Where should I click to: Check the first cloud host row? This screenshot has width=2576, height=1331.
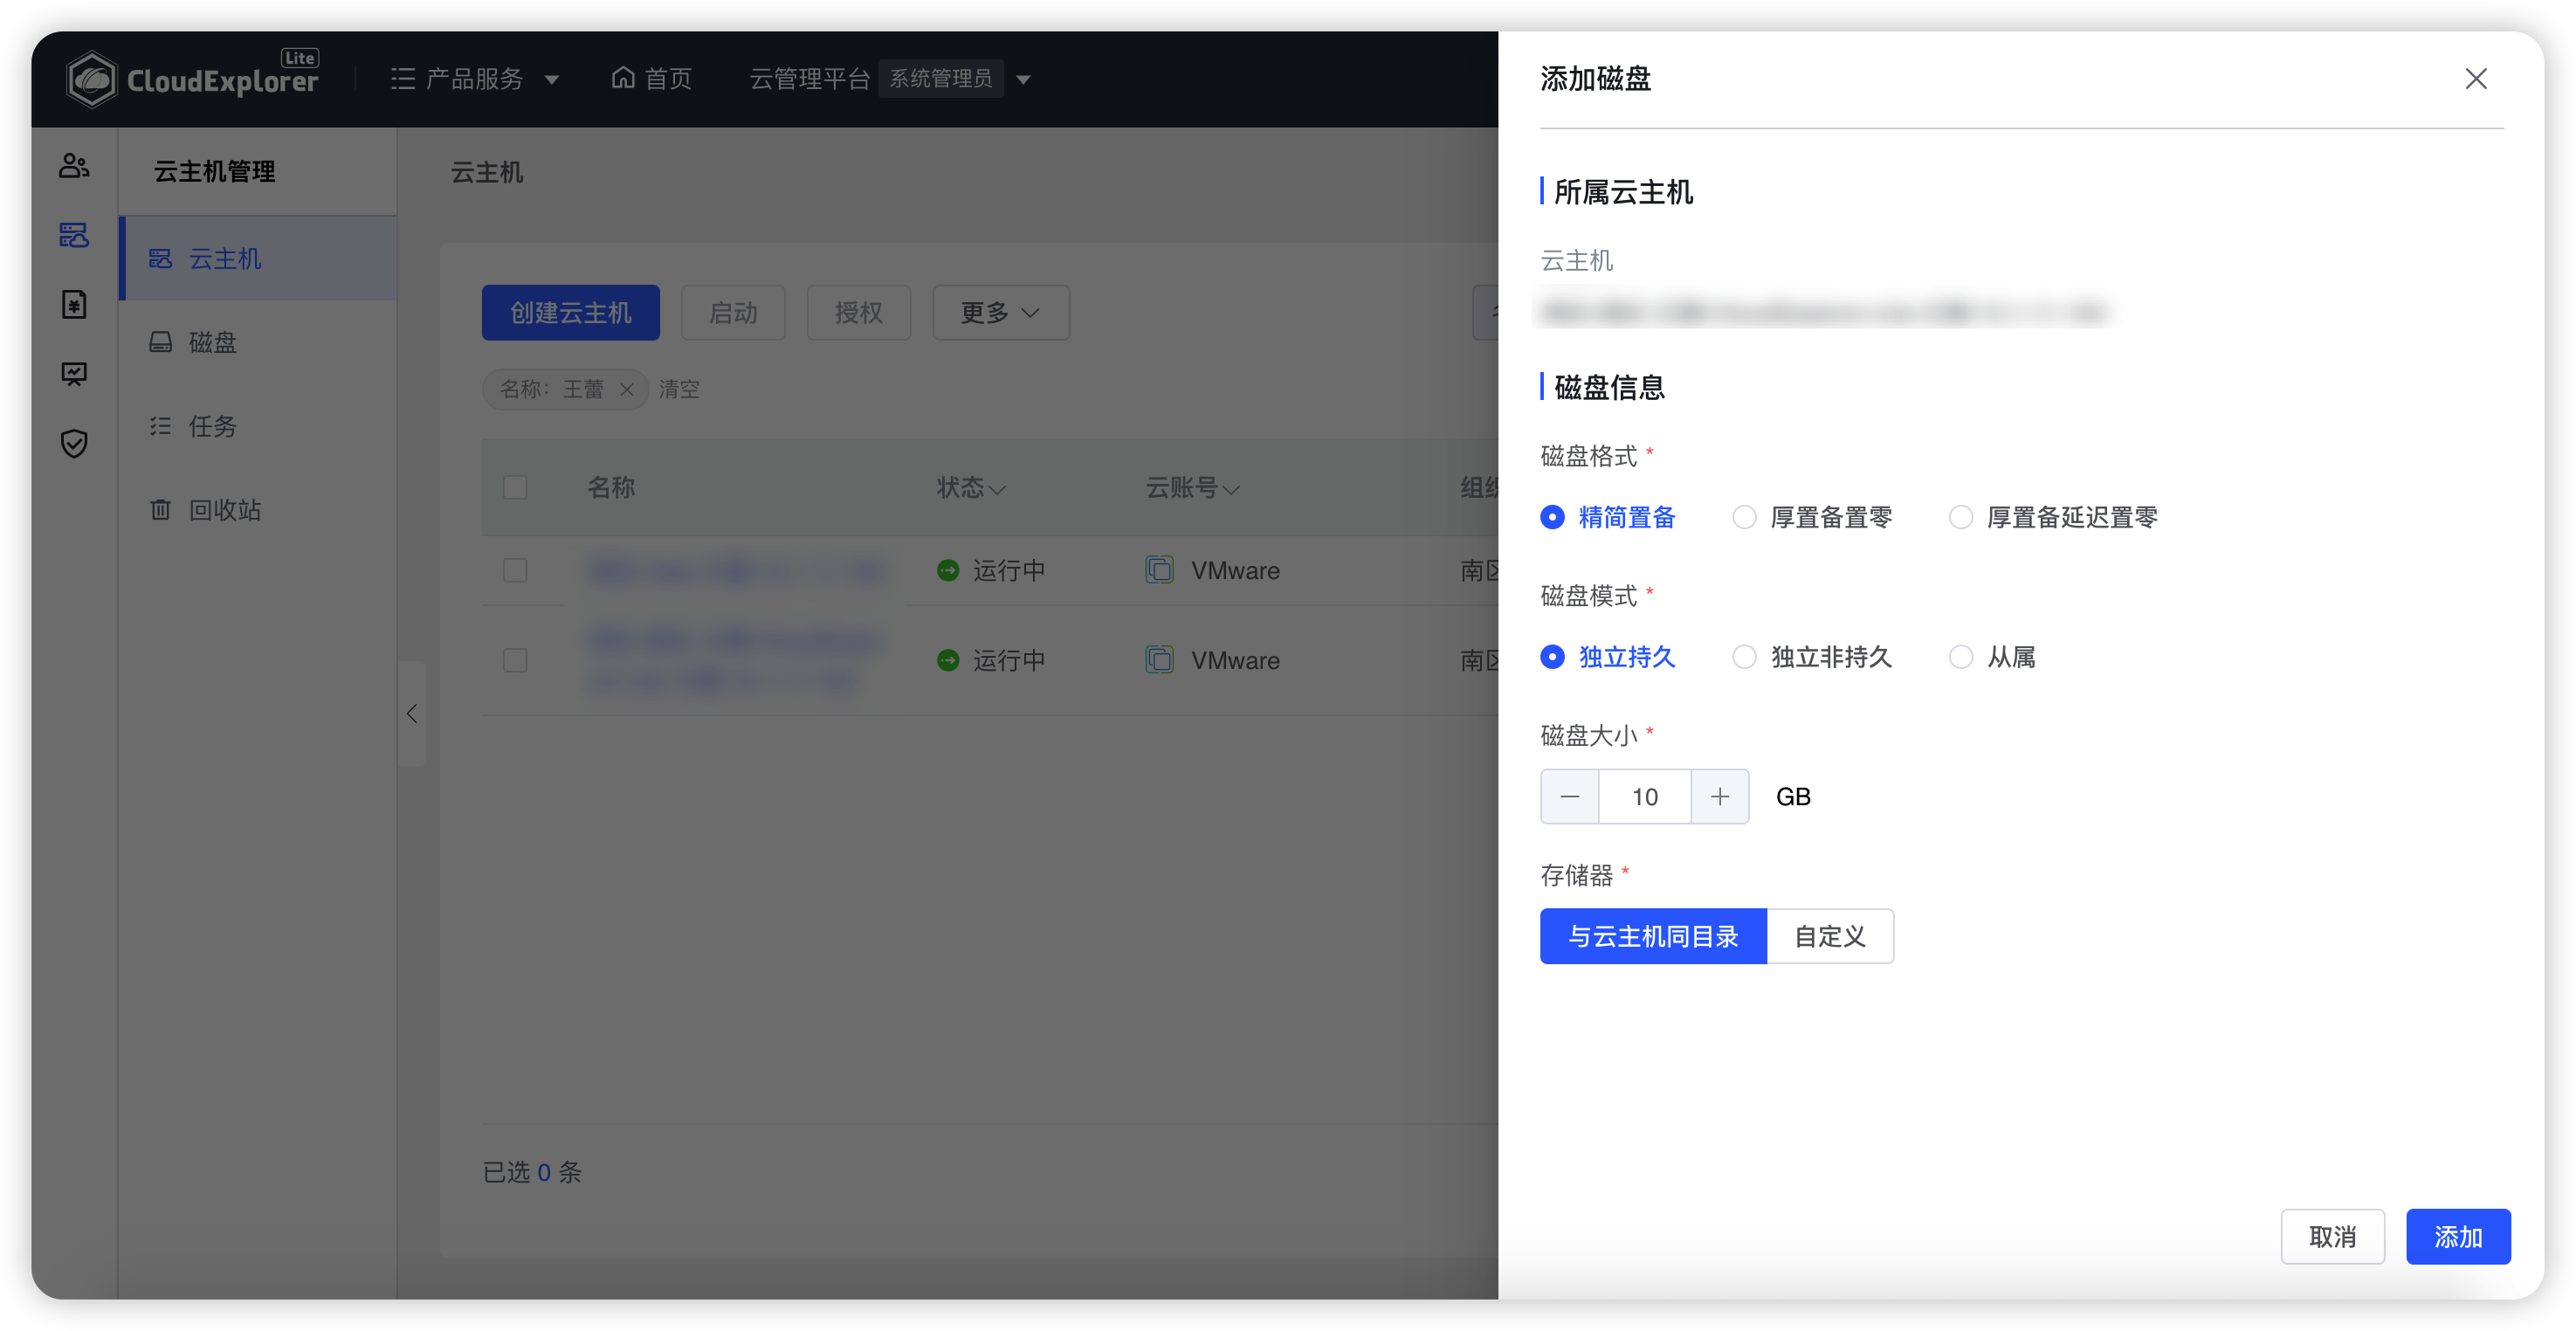(x=515, y=570)
